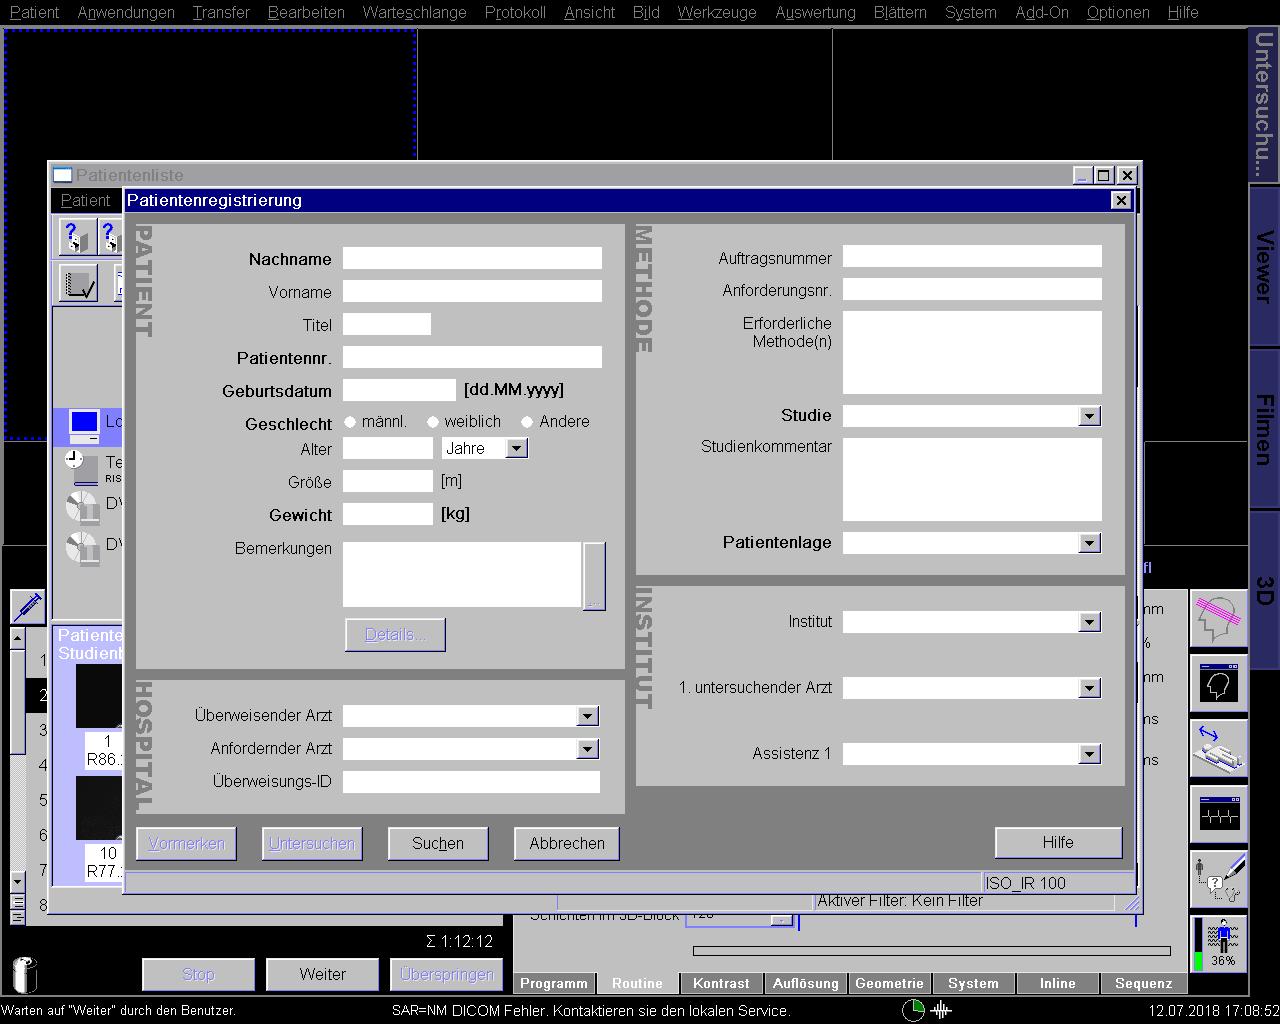Open the Werkzeuge menu
Viewport: 1280px width, 1024px height.
(716, 12)
